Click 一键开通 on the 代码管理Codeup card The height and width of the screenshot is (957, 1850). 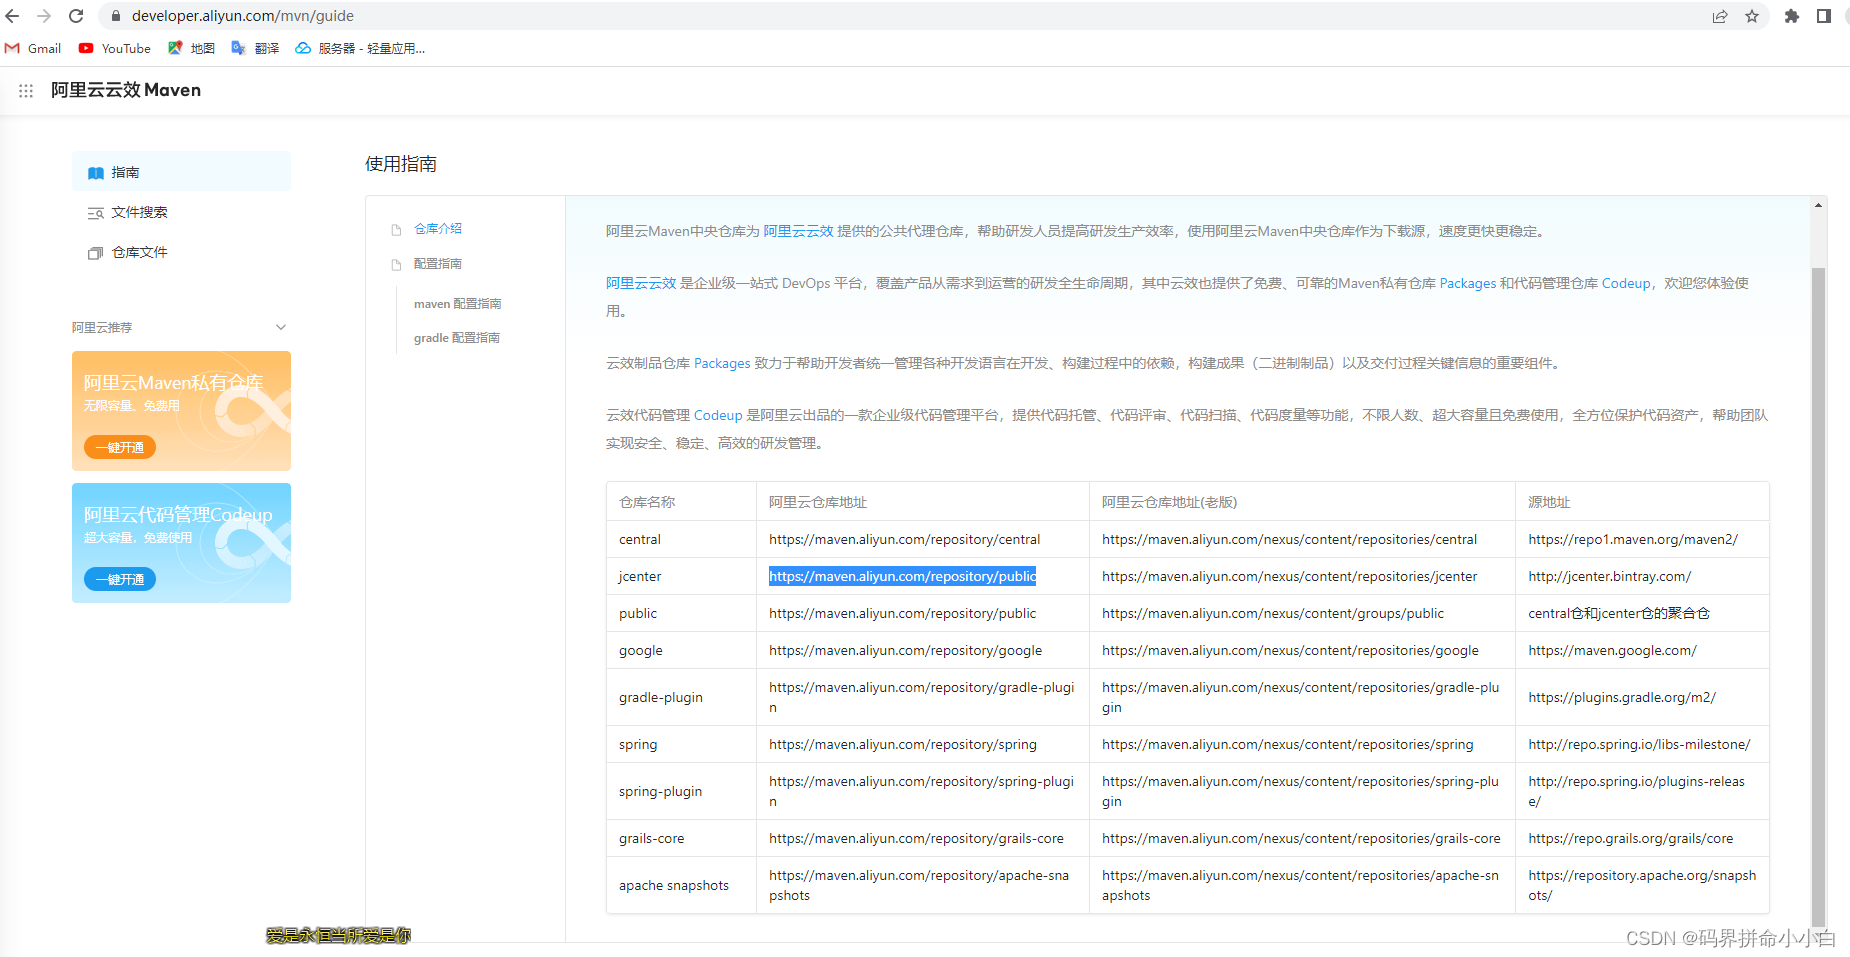[x=120, y=579]
